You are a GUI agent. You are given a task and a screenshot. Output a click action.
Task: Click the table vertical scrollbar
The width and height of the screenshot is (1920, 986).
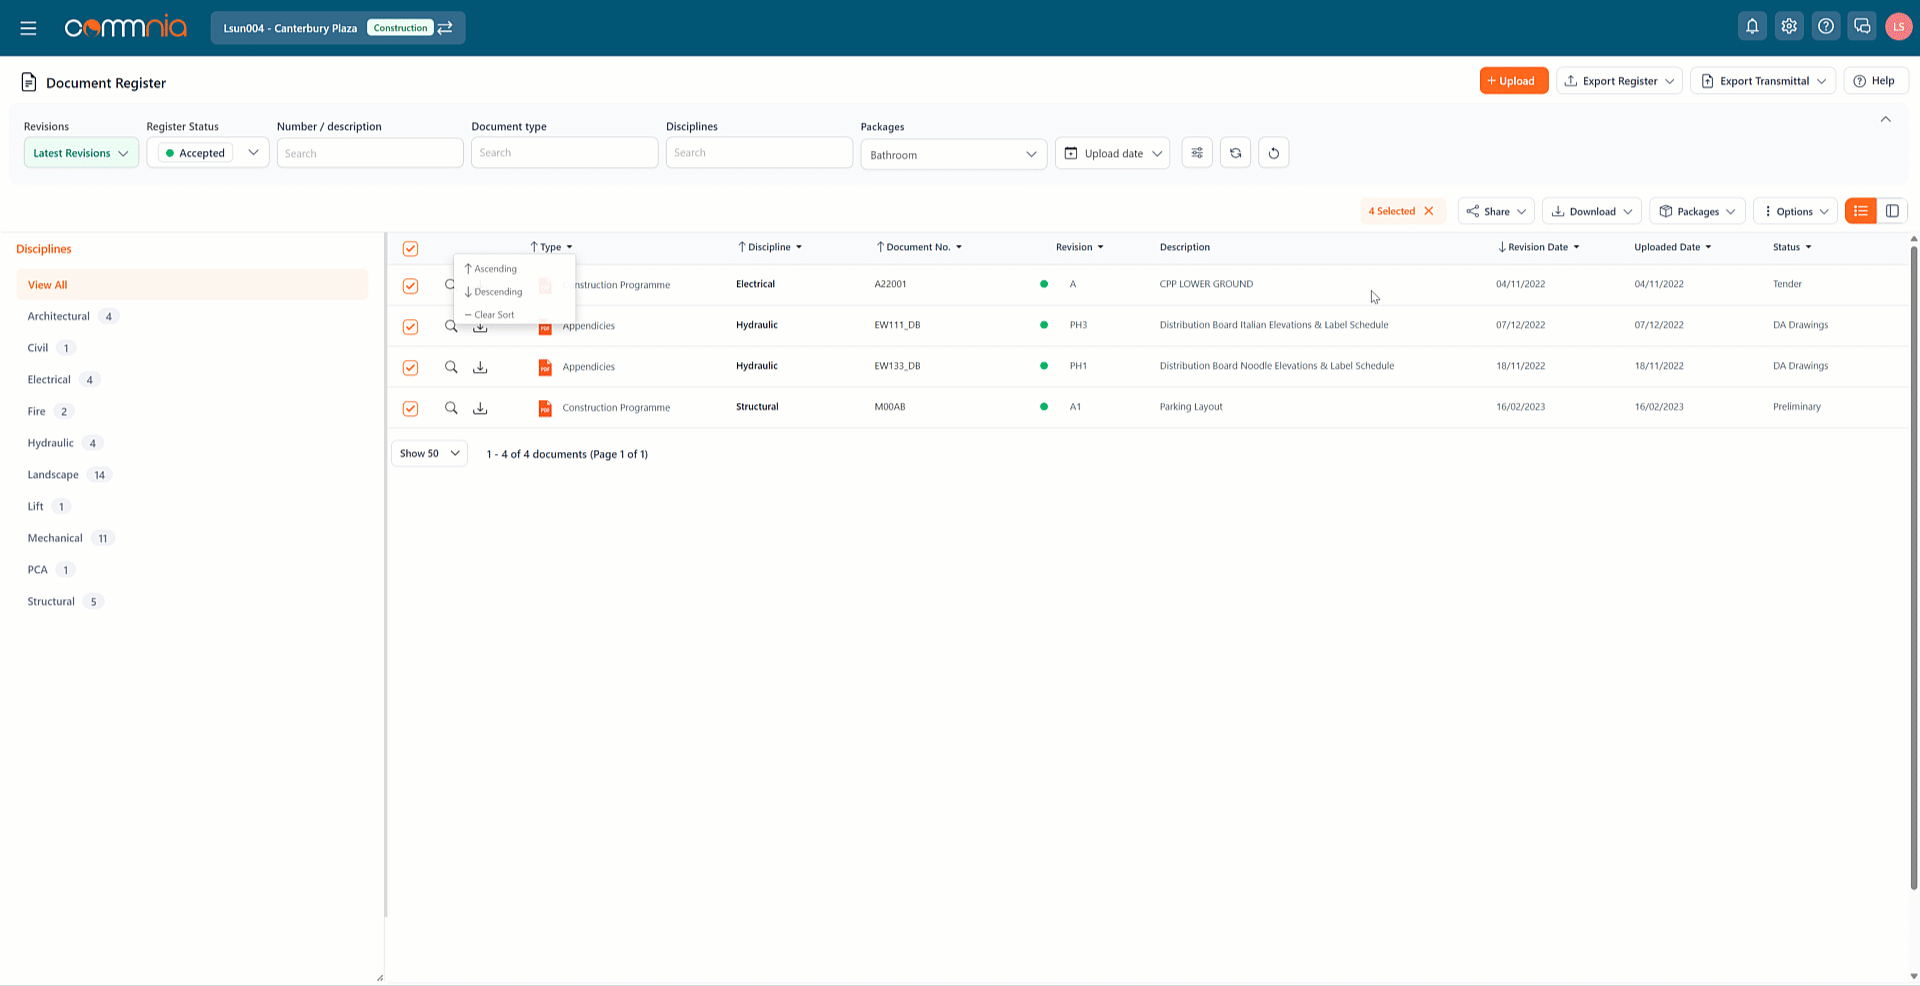[1914, 567]
